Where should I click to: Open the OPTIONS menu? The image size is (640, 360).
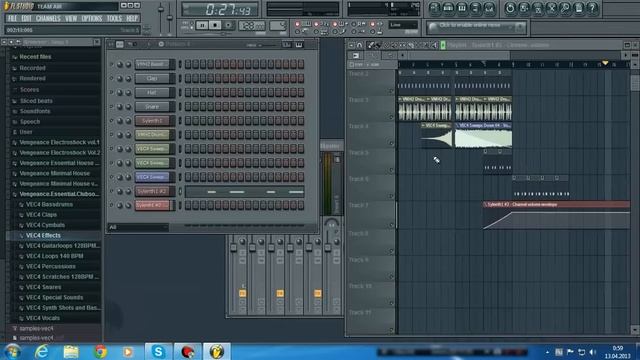click(92, 18)
